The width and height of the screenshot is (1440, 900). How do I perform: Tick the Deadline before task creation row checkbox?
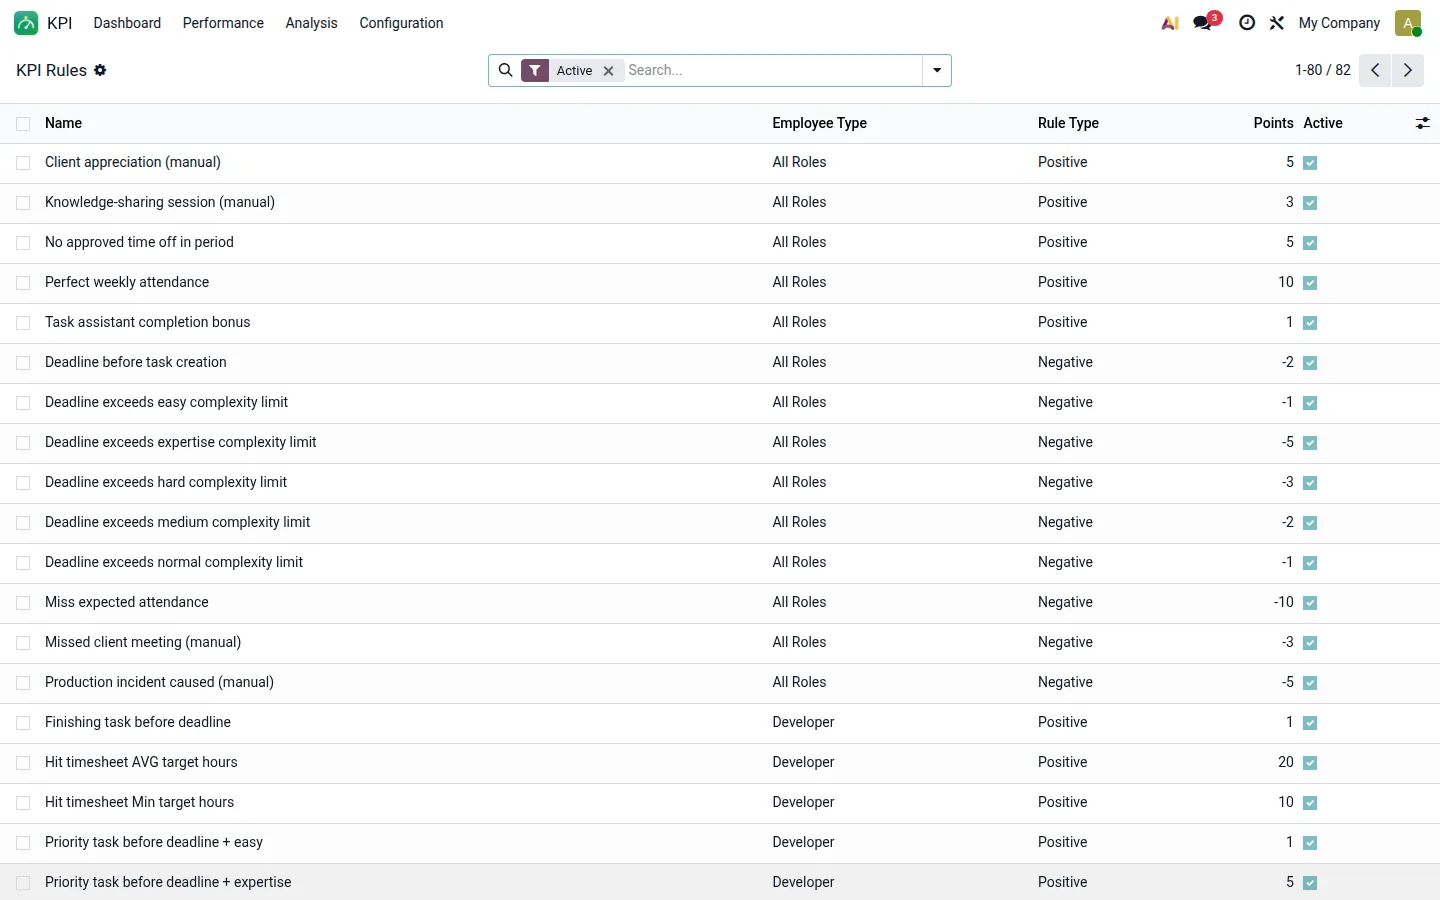[x=23, y=363]
